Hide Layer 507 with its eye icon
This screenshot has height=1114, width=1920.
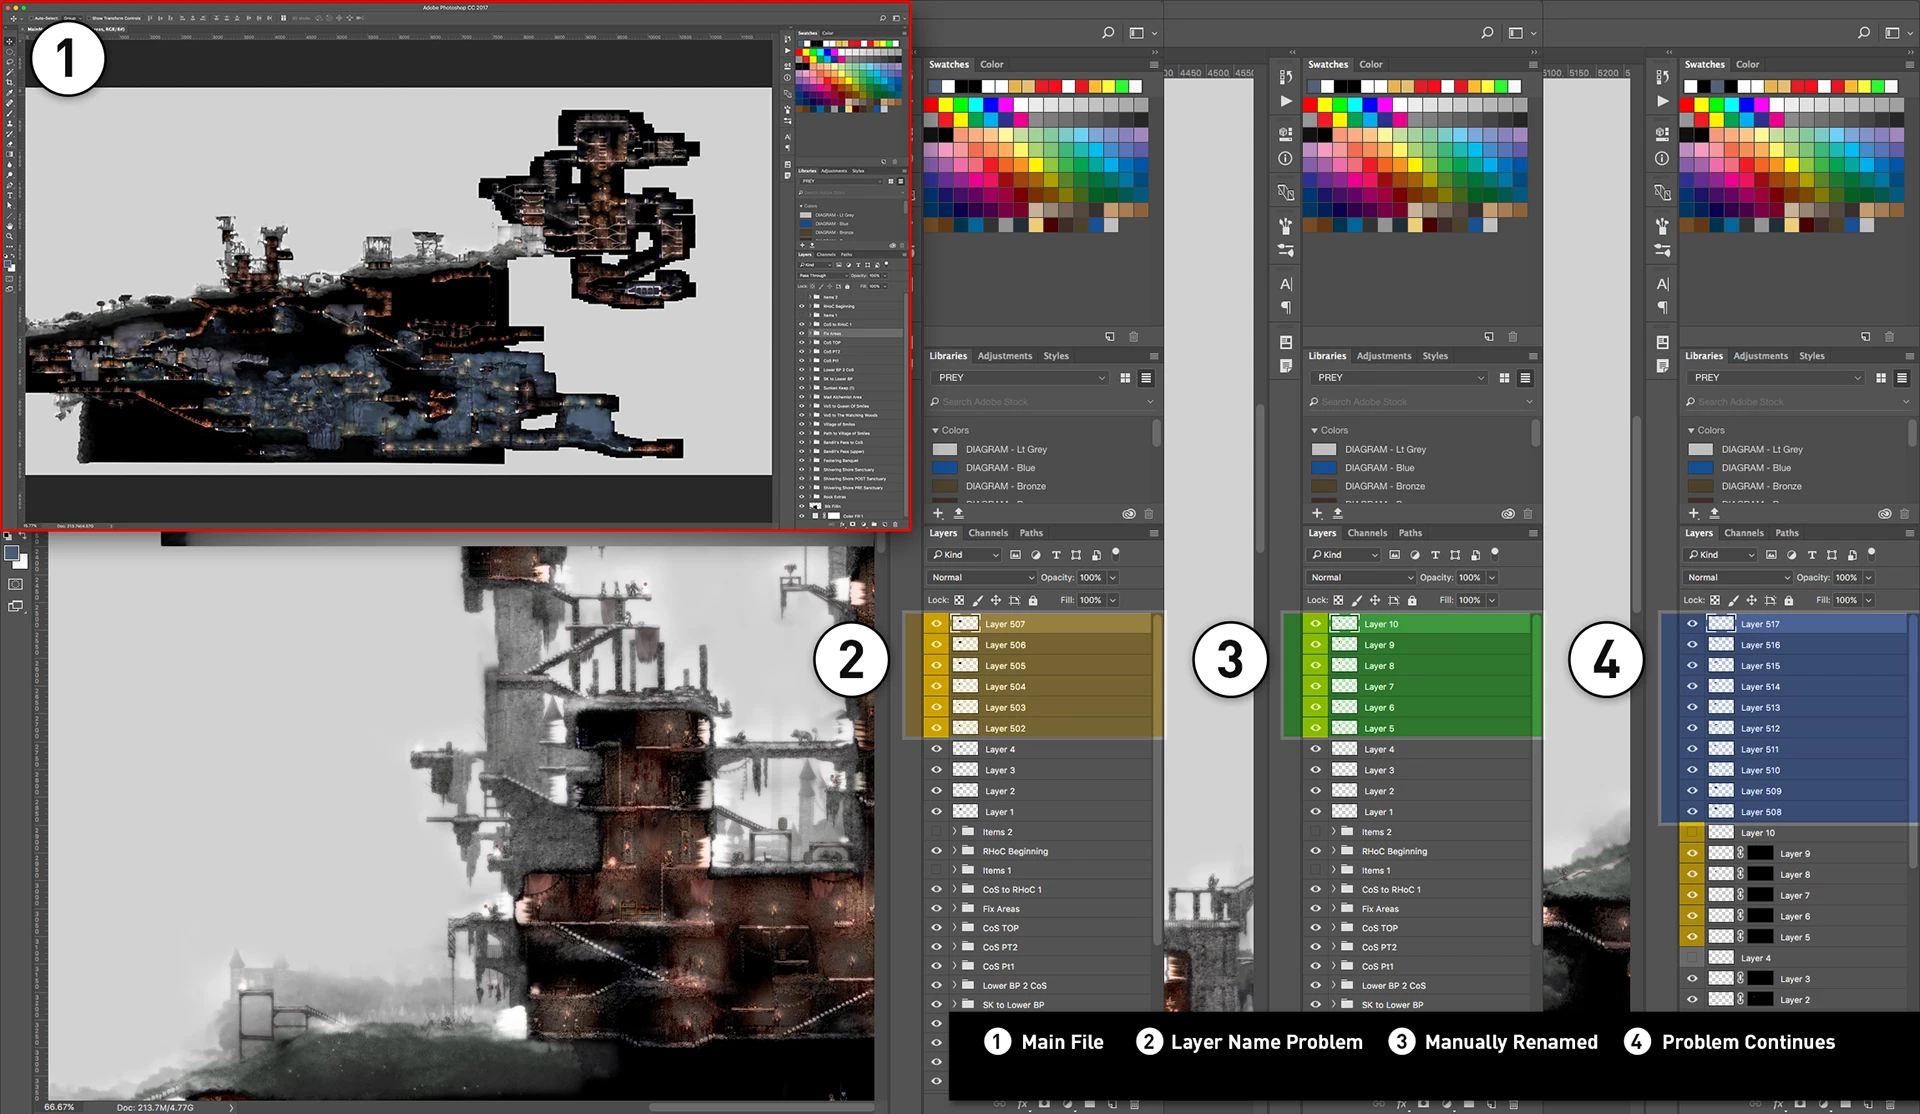[x=936, y=624]
